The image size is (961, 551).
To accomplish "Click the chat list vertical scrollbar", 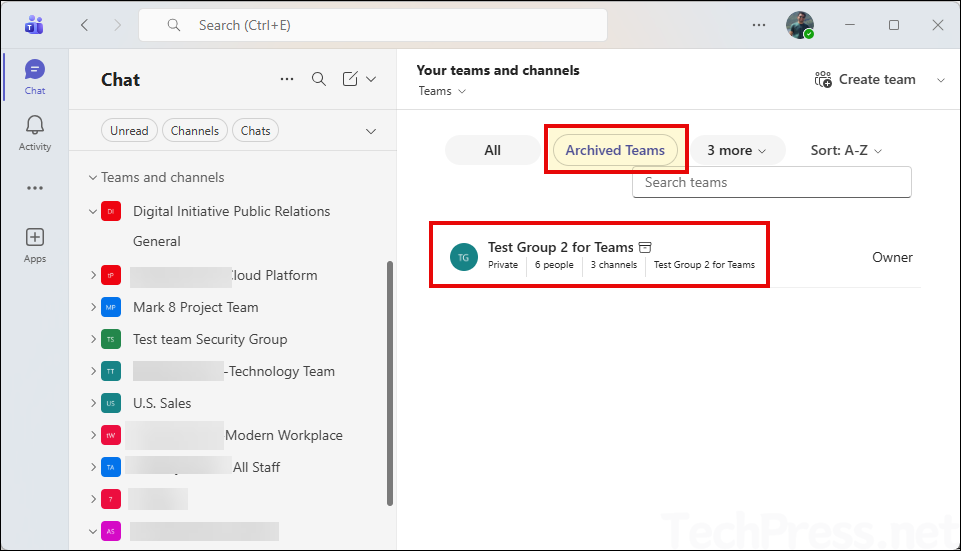I will point(390,384).
